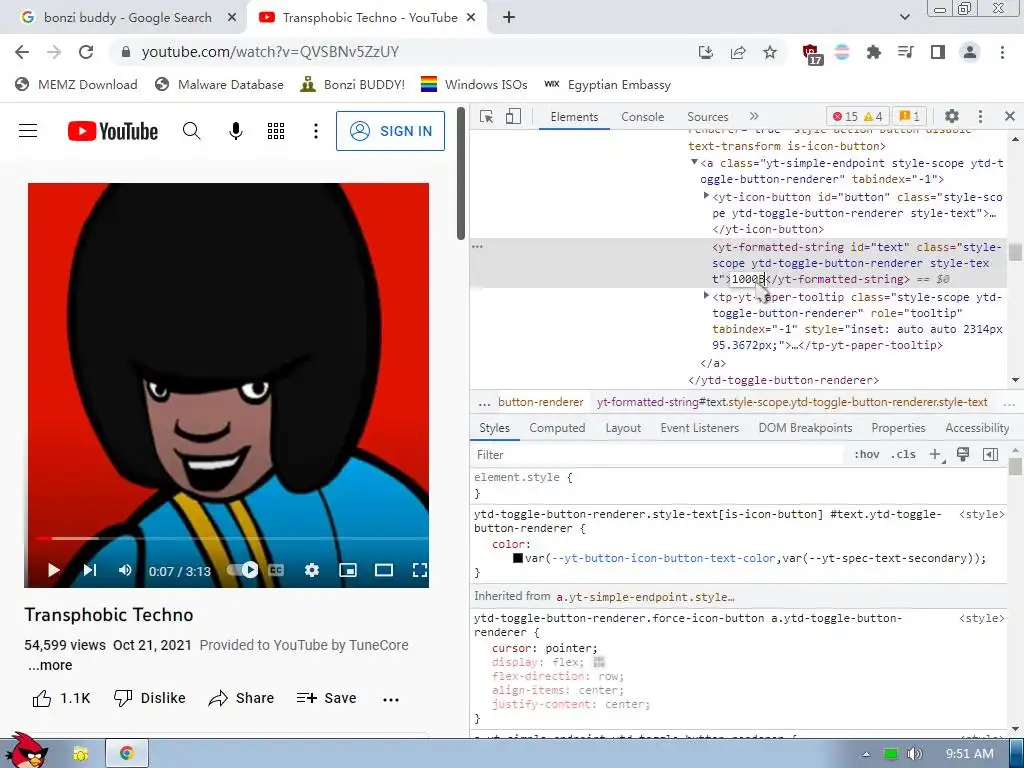Open DevTools settings gear
1024x768 pixels.
(x=952, y=116)
